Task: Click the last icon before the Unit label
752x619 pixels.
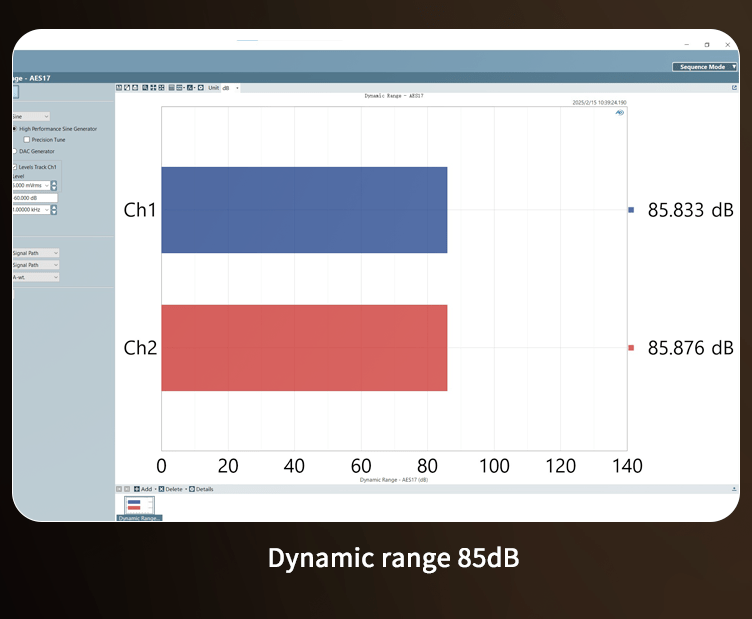Action: pos(201,88)
